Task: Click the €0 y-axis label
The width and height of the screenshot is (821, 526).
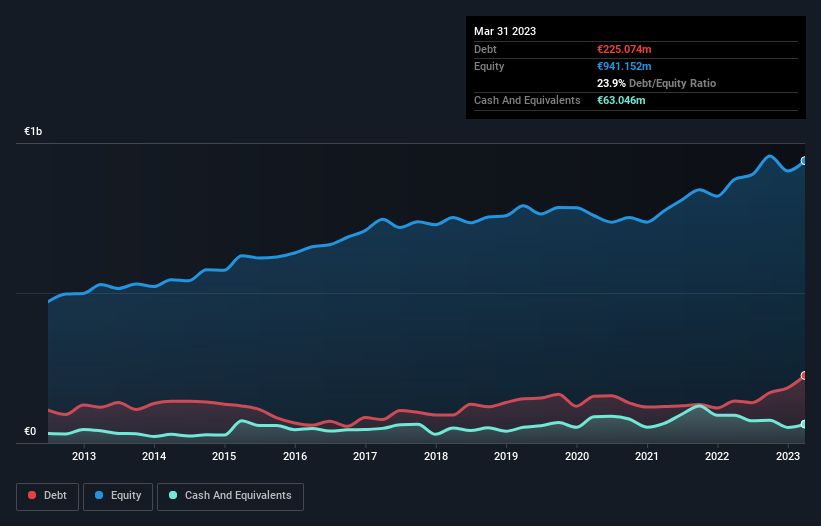Action: pos(30,431)
